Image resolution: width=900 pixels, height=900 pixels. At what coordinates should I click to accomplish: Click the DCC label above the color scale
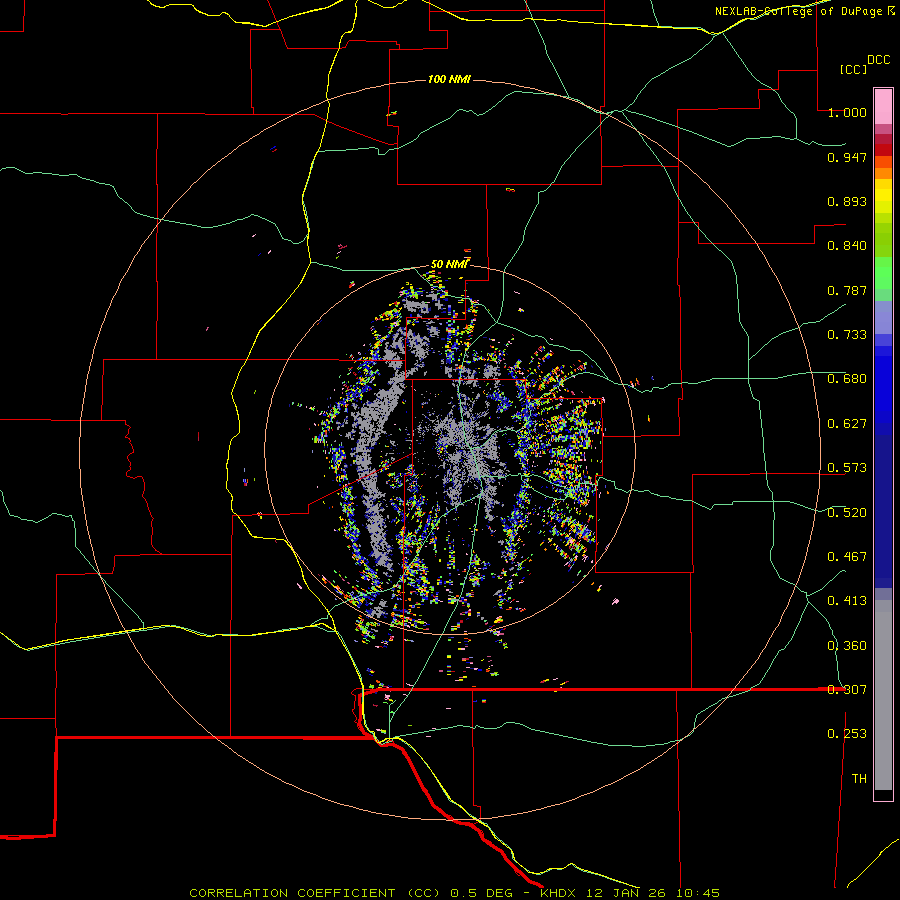point(878,60)
